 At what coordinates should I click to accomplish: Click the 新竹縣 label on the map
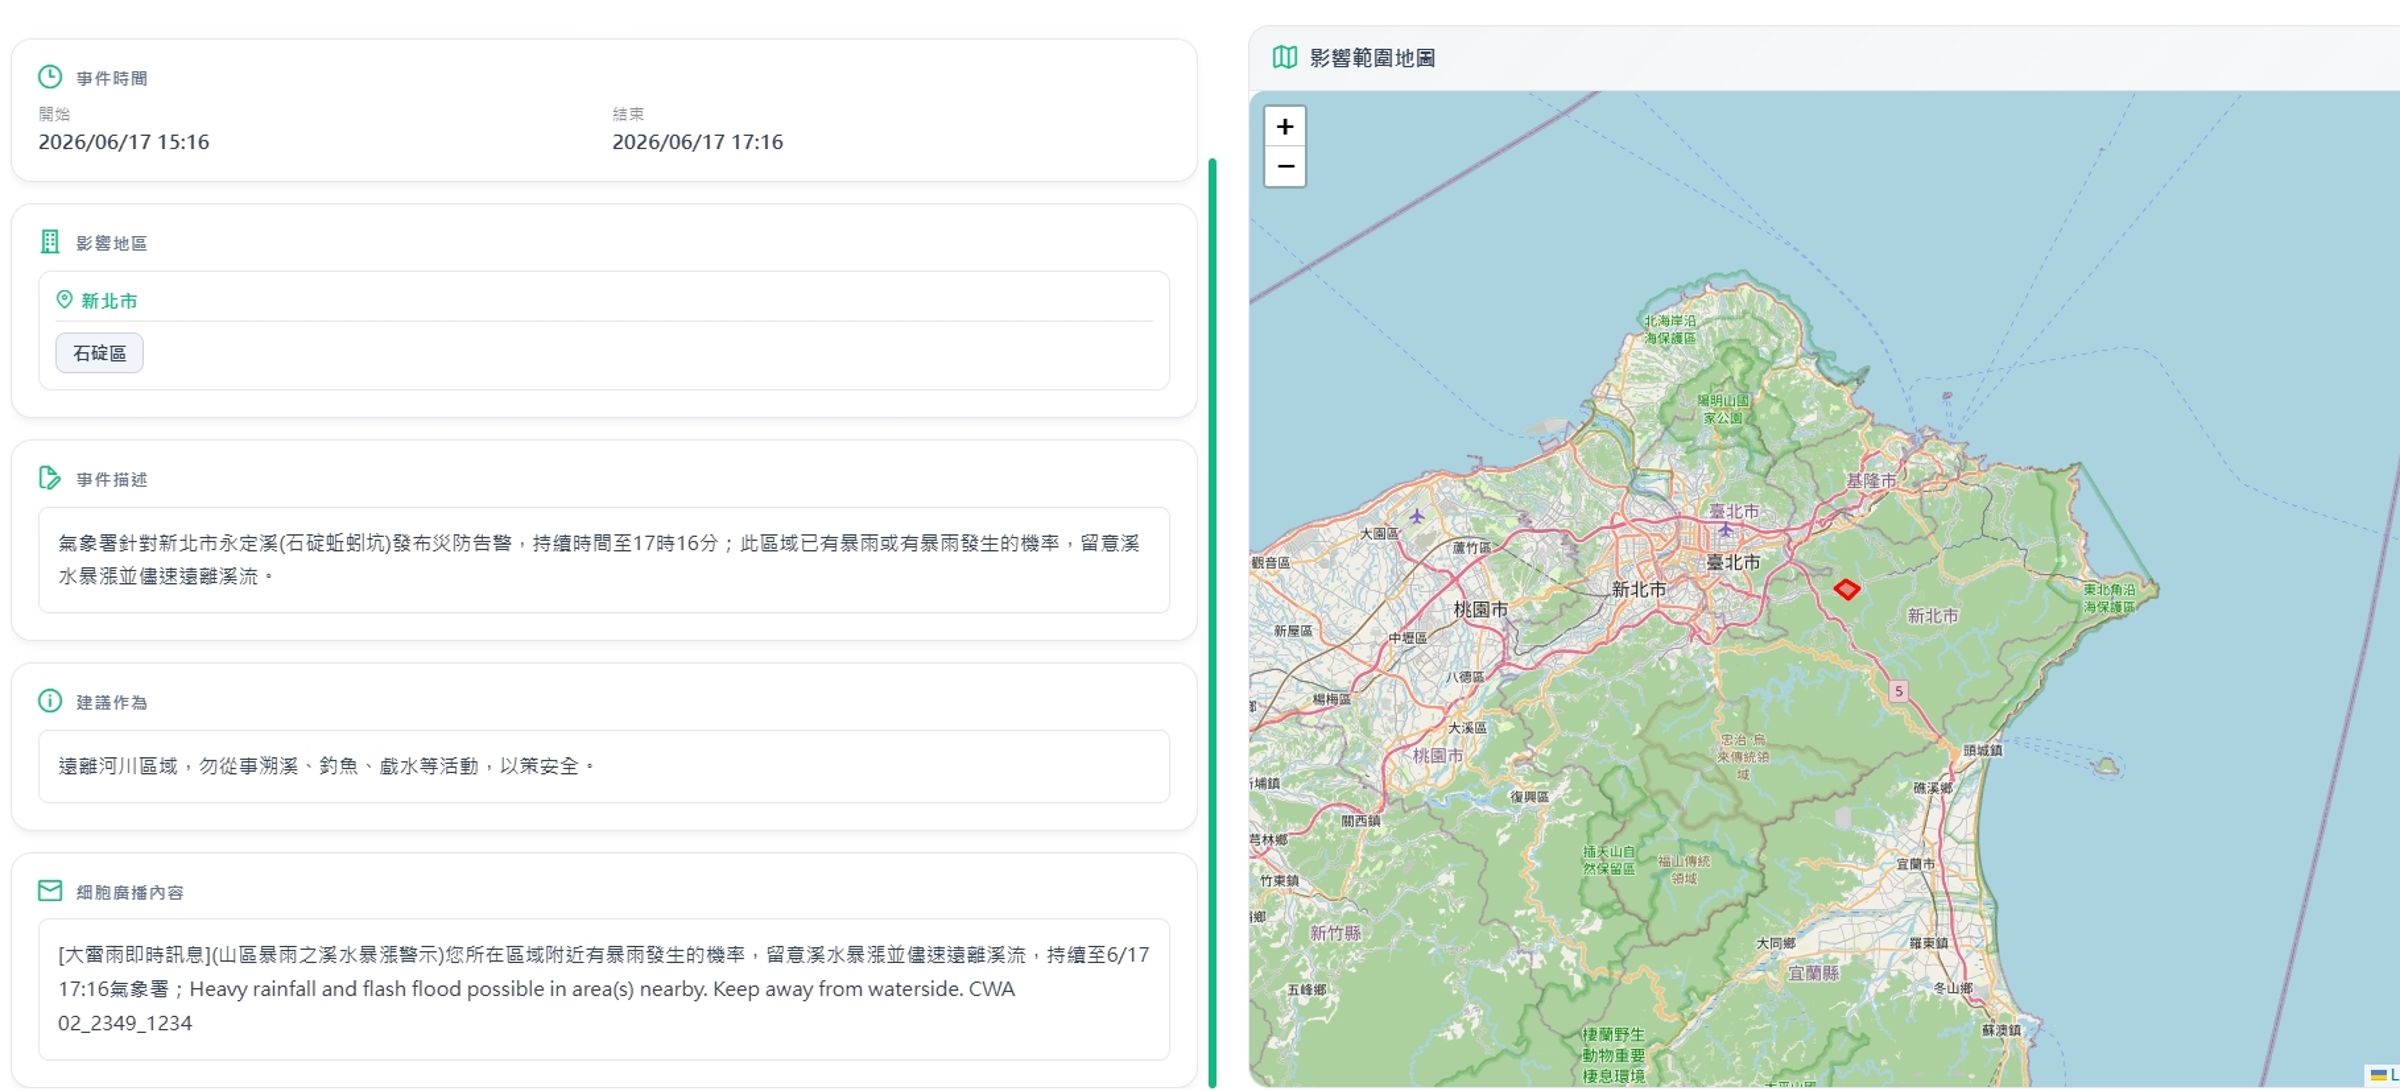pos(1336,933)
